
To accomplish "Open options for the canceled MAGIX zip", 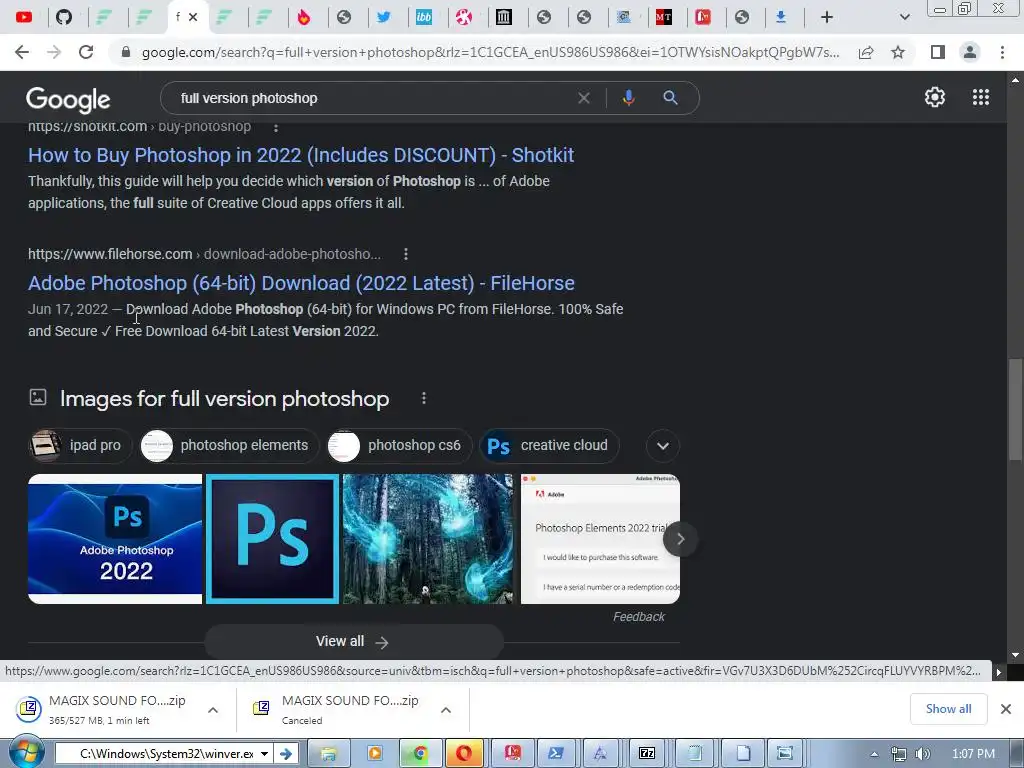I will coord(445,710).
